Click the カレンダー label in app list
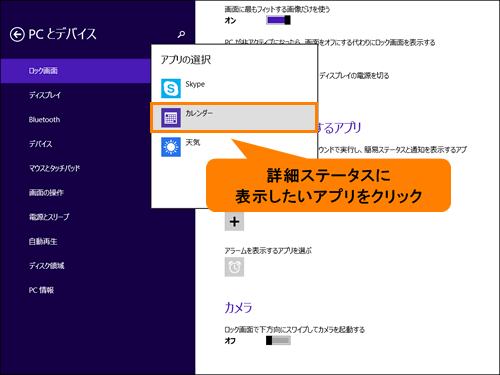The width and height of the screenshot is (500, 375). pyautogui.click(x=199, y=113)
